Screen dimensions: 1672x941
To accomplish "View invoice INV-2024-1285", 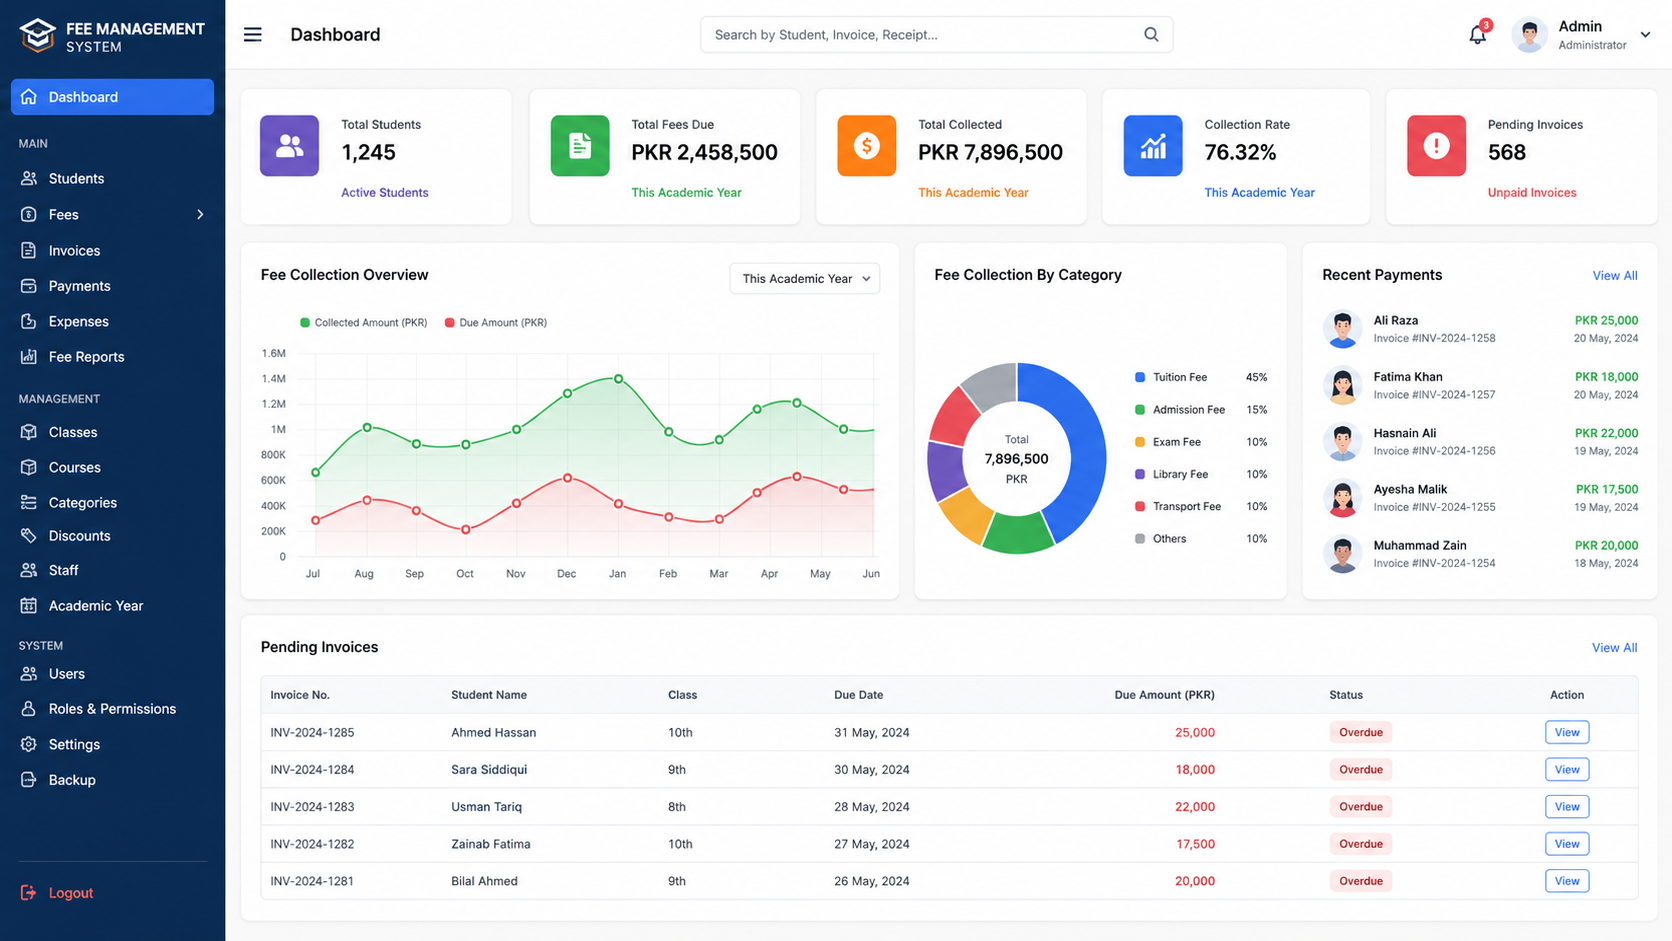I will pos(1567,732).
